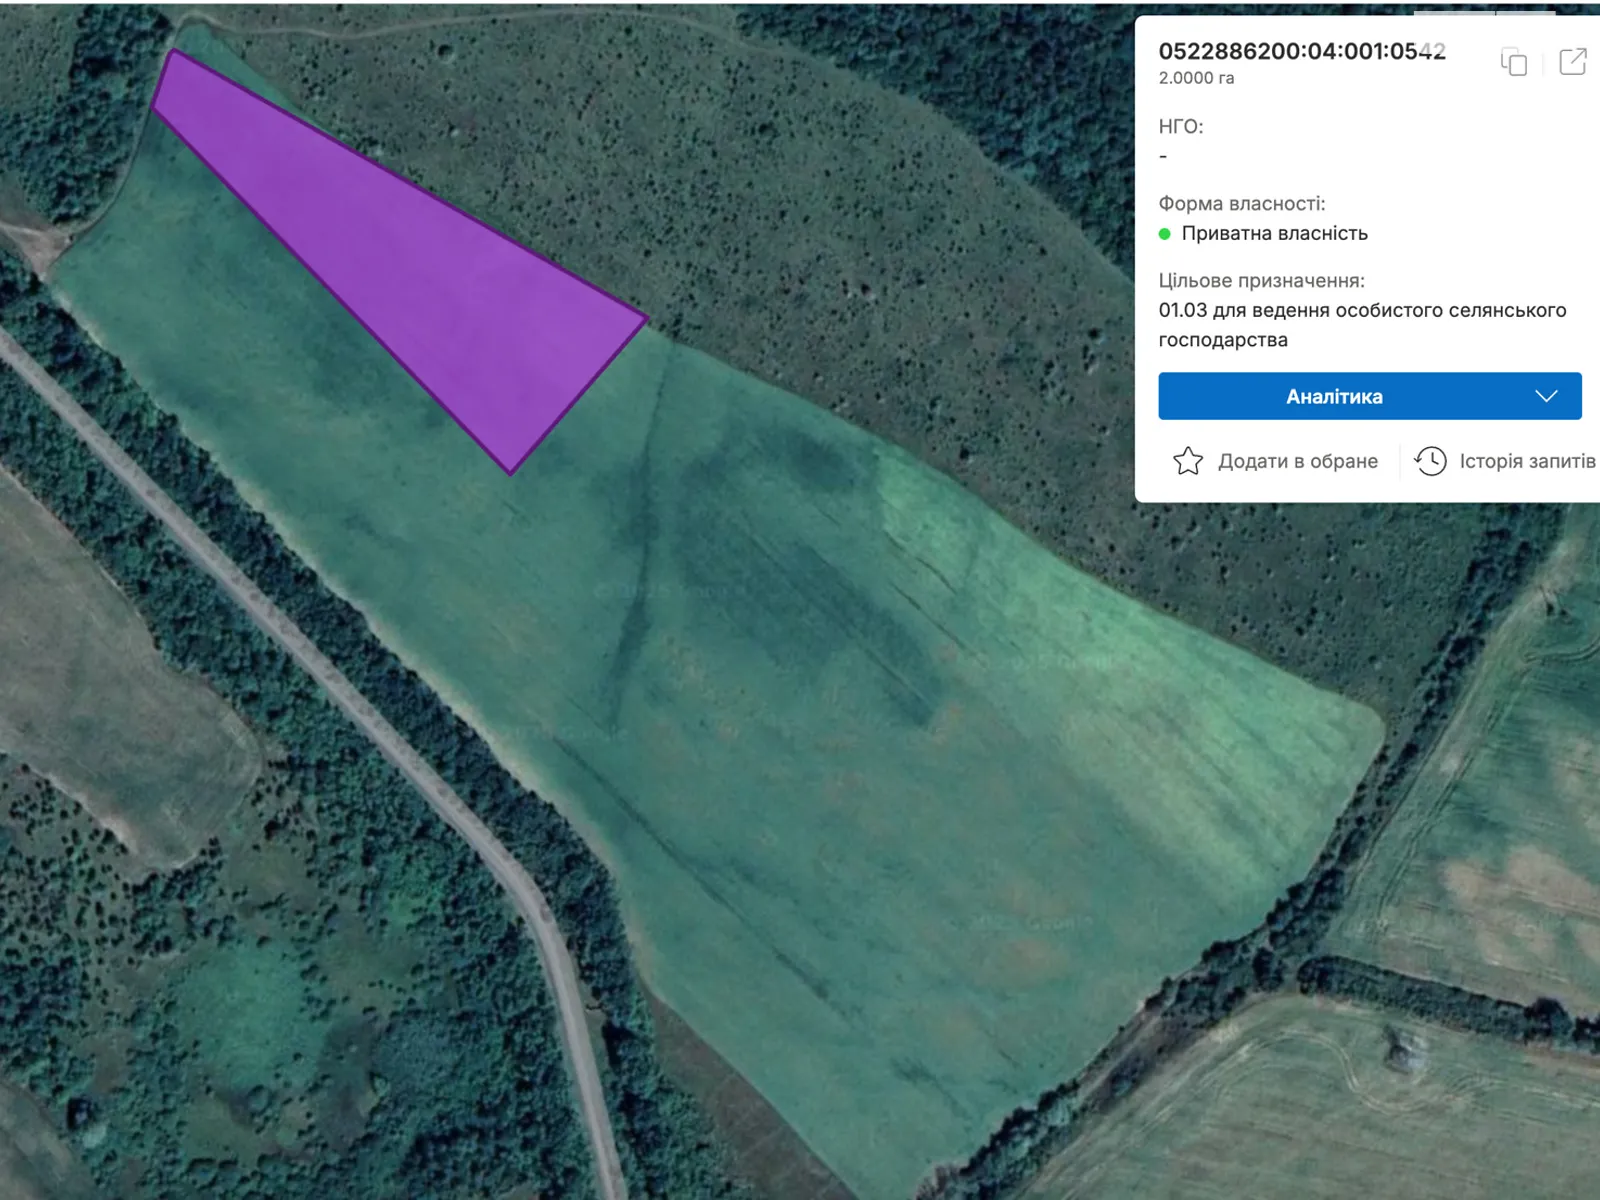The image size is (1600, 1200).
Task: Click the cadastral number 0522886200:04:001:0542
Action: point(1301,52)
